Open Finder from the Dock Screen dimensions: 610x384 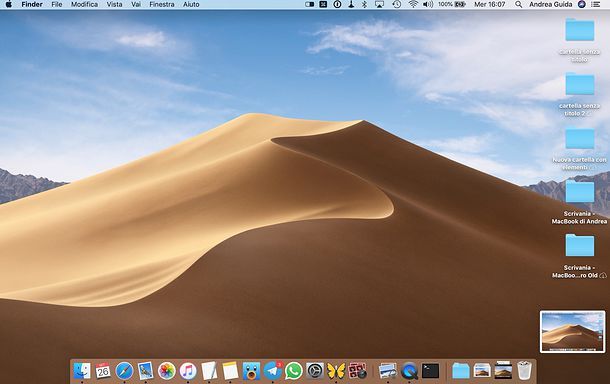coord(82,371)
